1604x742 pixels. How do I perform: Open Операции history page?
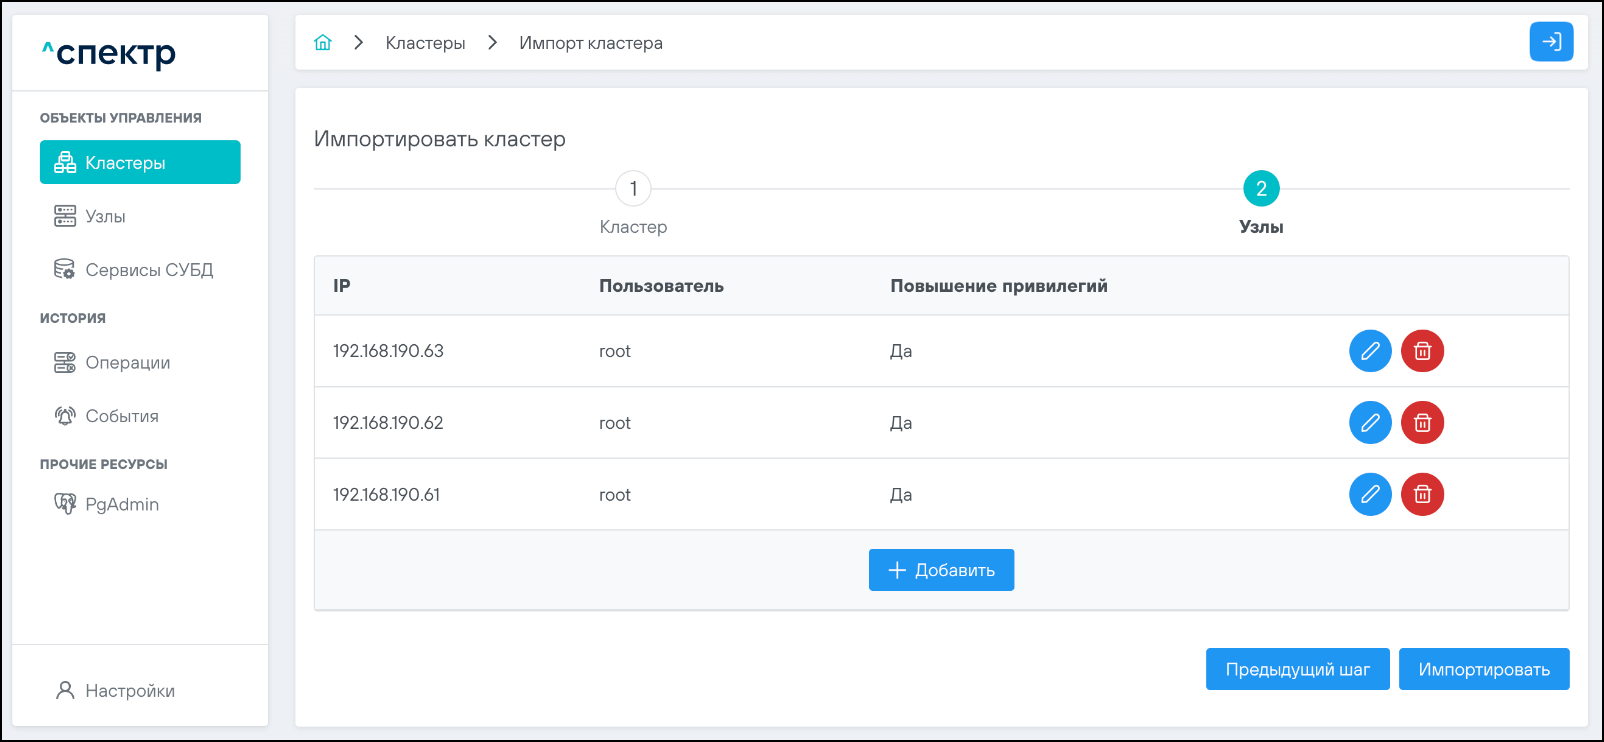(127, 363)
